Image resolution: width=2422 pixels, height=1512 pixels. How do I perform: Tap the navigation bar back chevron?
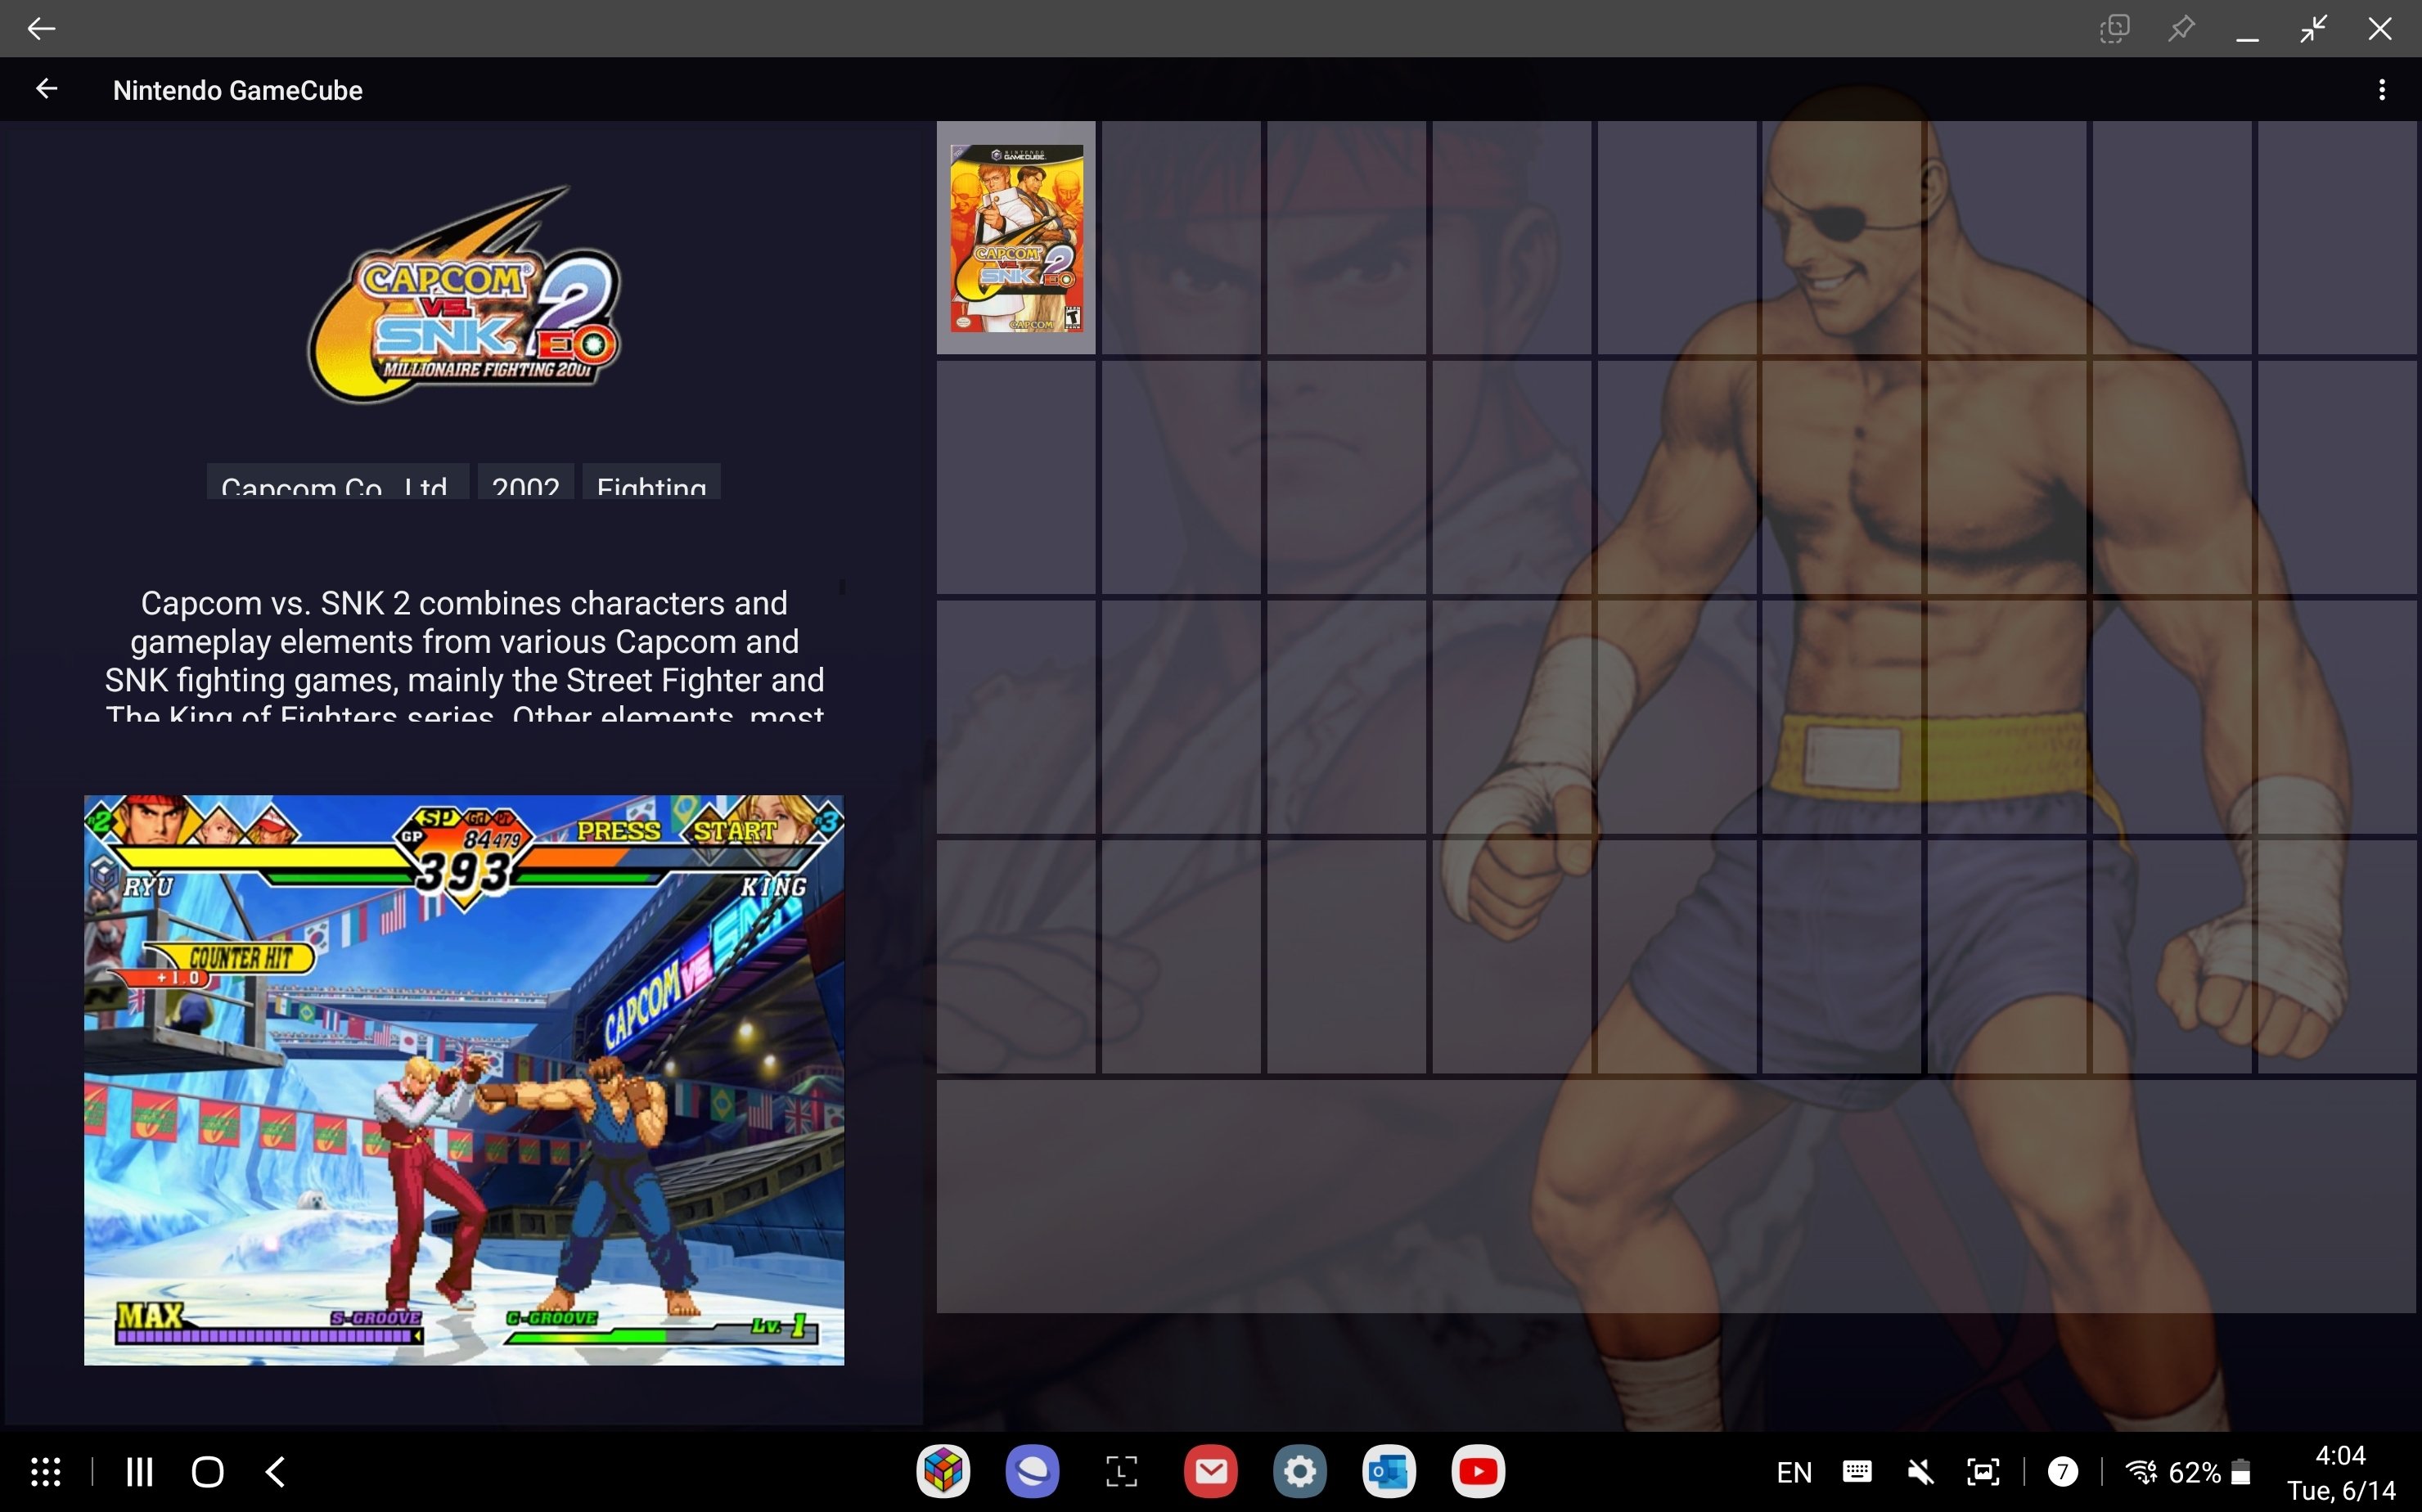click(276, 1471)
